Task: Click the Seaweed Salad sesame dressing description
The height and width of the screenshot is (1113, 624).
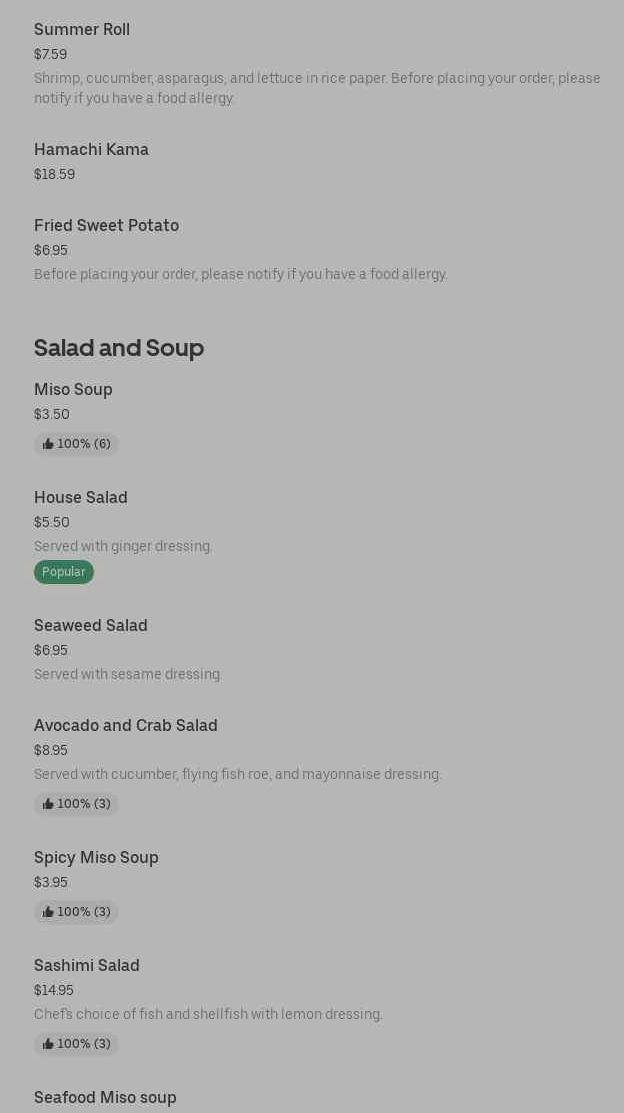Action: point(128,674)
